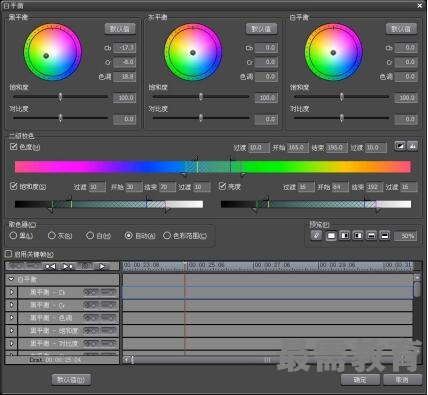
Task: Select the bottom-half split preview icon
Action: 385,236
